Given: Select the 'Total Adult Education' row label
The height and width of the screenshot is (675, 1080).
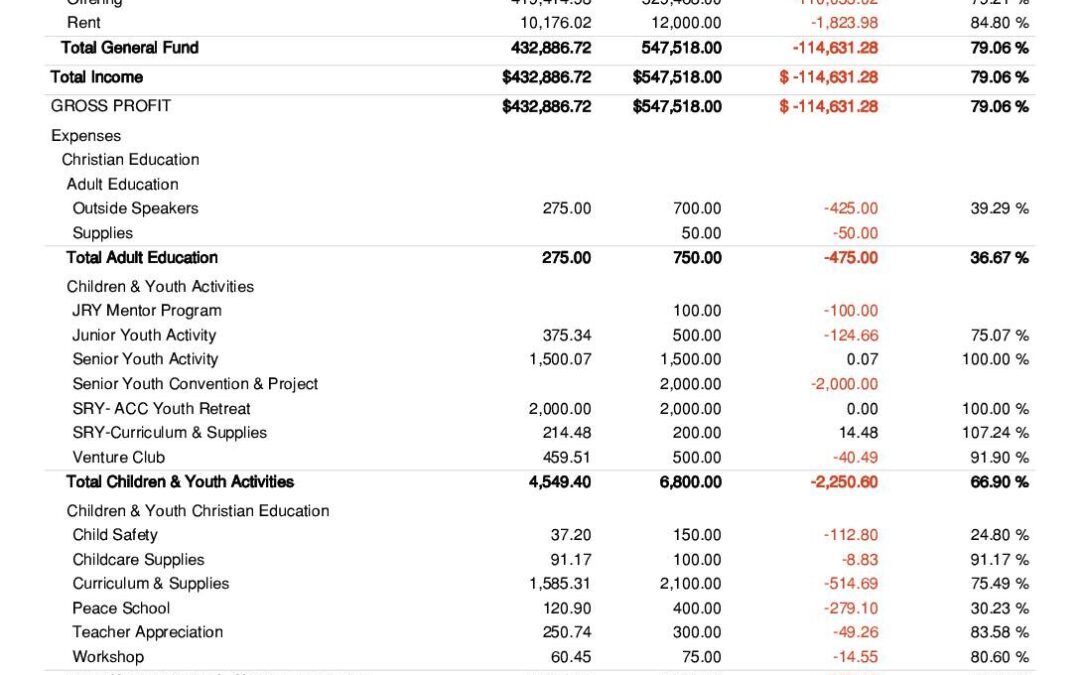Looking at the screenshot, I should coord(142,258).
